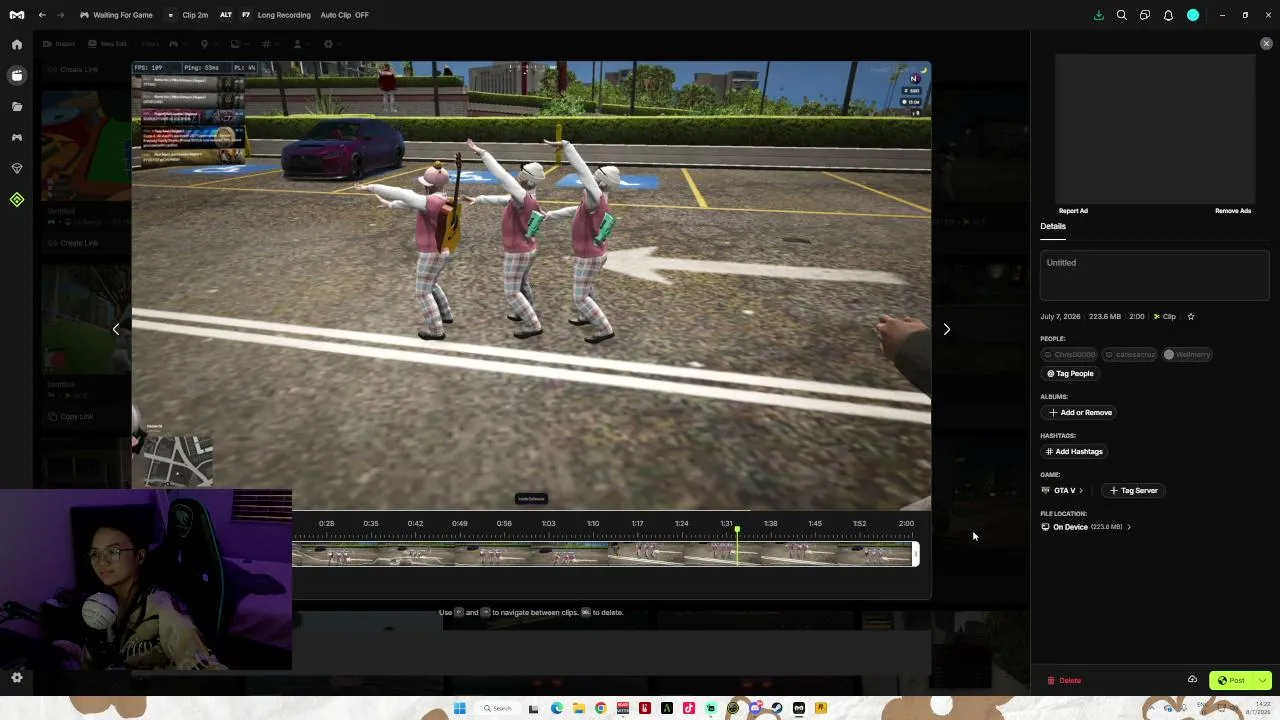1280x720 pixels.
Task: Favorite the clip with the star icon
Action: (1191, 317)
